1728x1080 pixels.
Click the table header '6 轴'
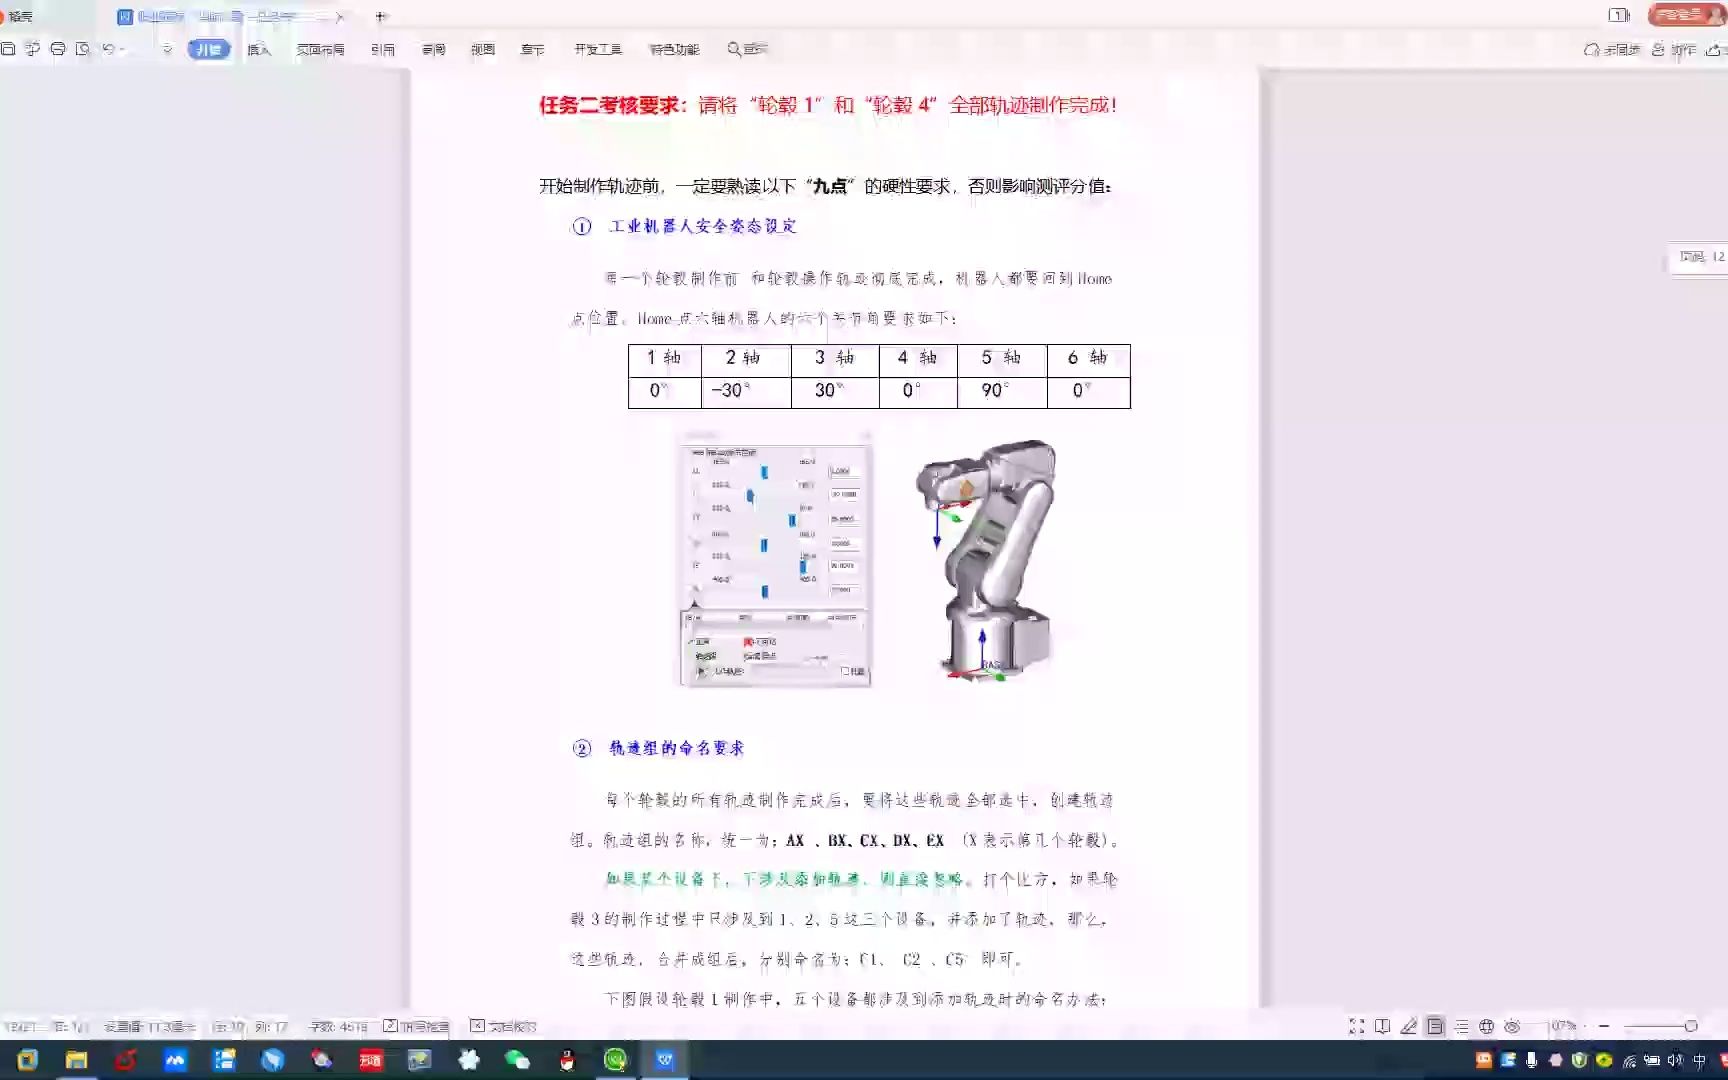(1088, 359)
